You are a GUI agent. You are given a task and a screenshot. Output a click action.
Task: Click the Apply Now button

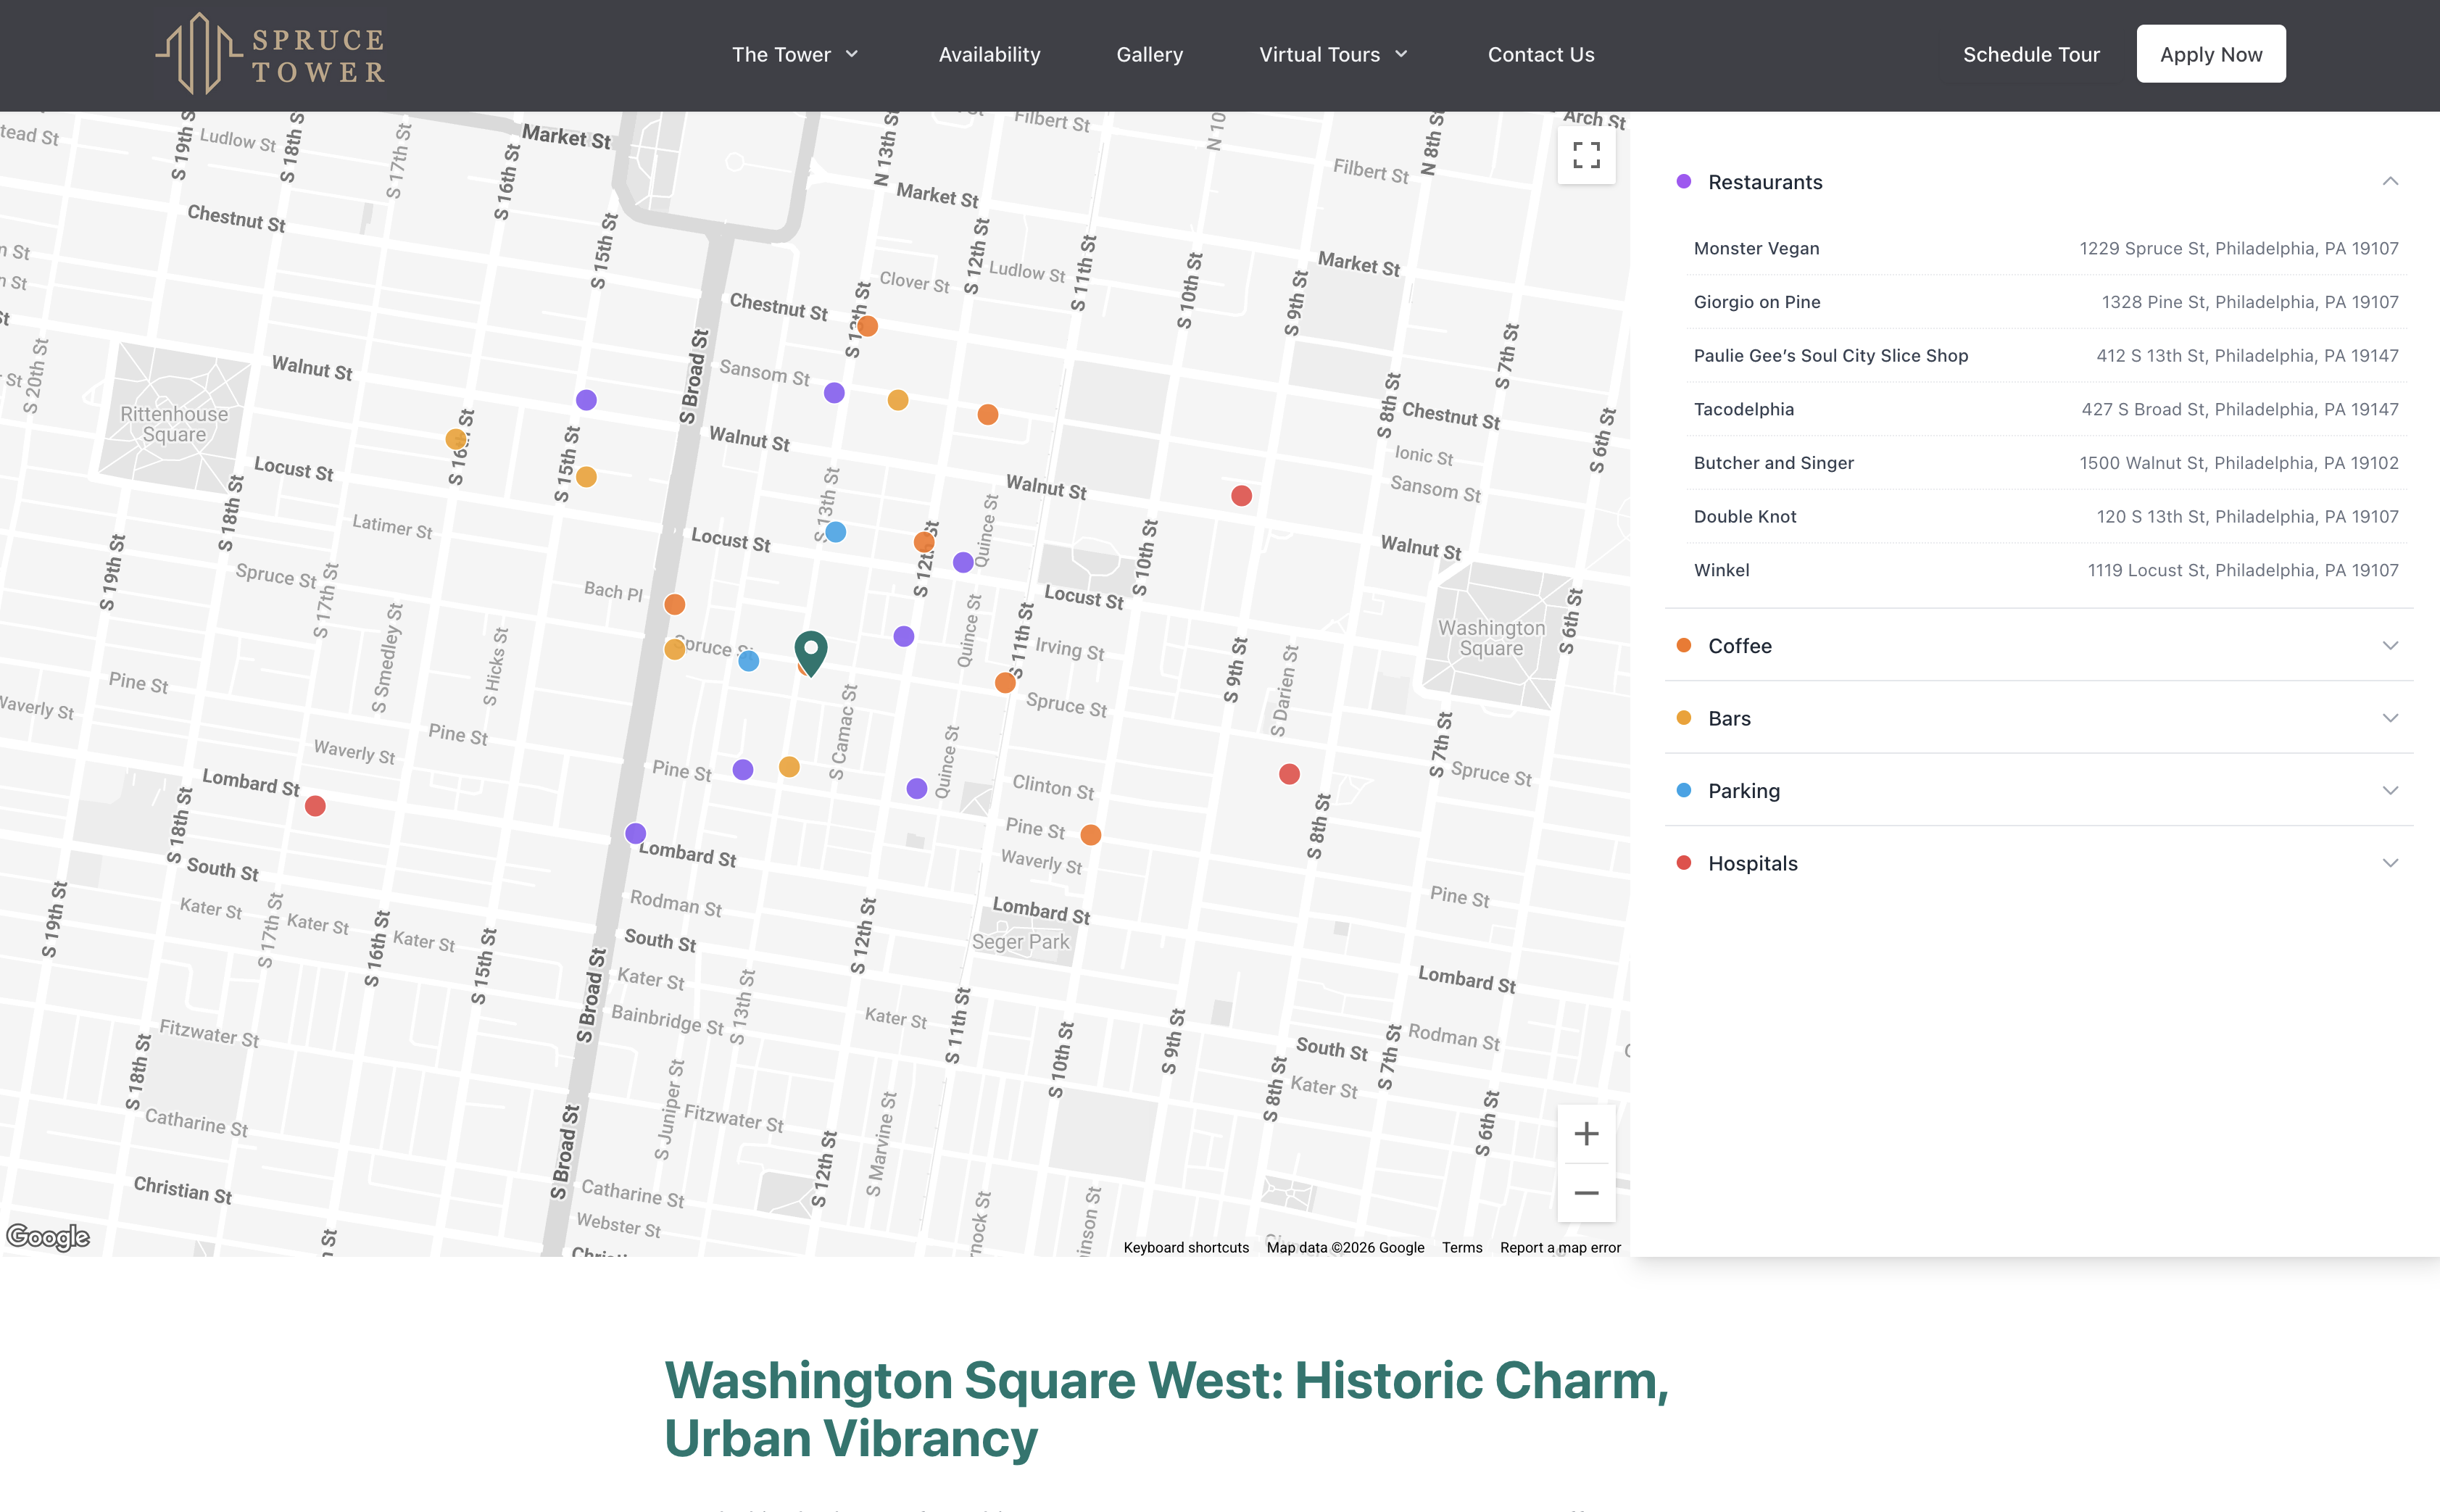pyautogui.click(x=2210, y=54)
